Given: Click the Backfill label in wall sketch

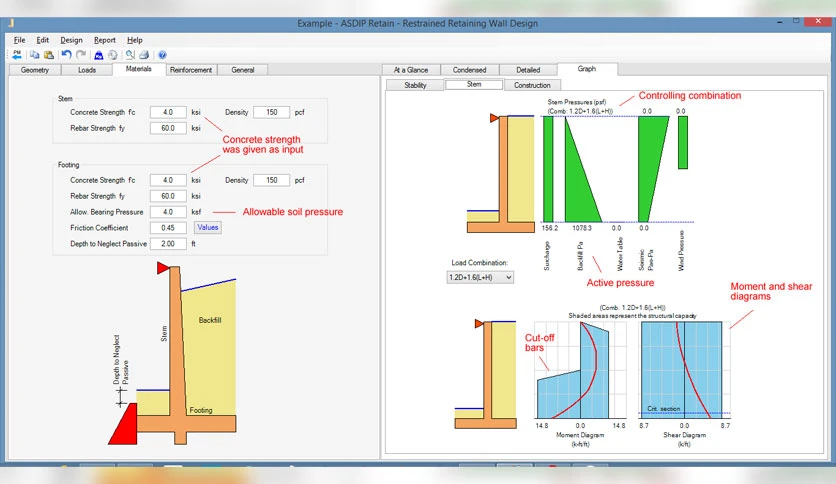Looking at the screenshot, I should coord(210,320).
